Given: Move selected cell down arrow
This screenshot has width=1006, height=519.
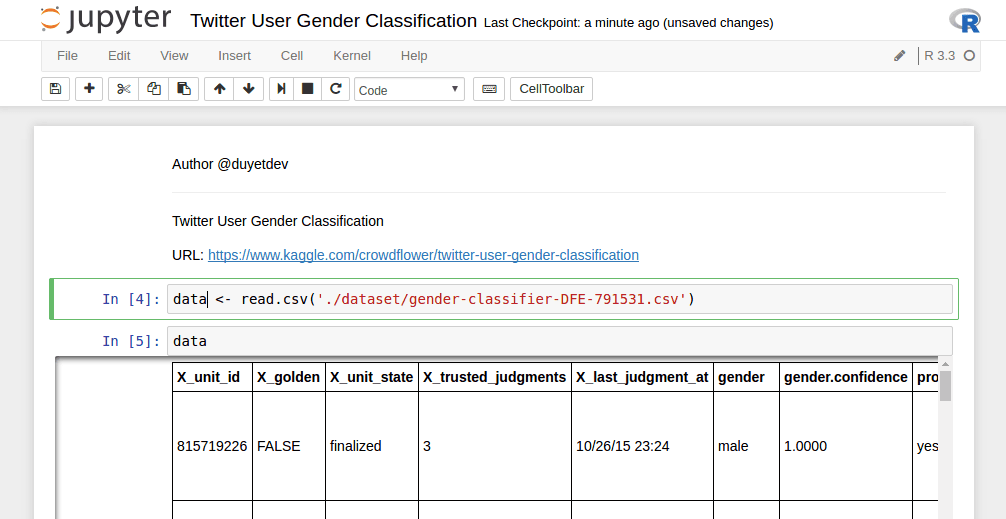Looking at the screenshot, I should tap(249, 89).
